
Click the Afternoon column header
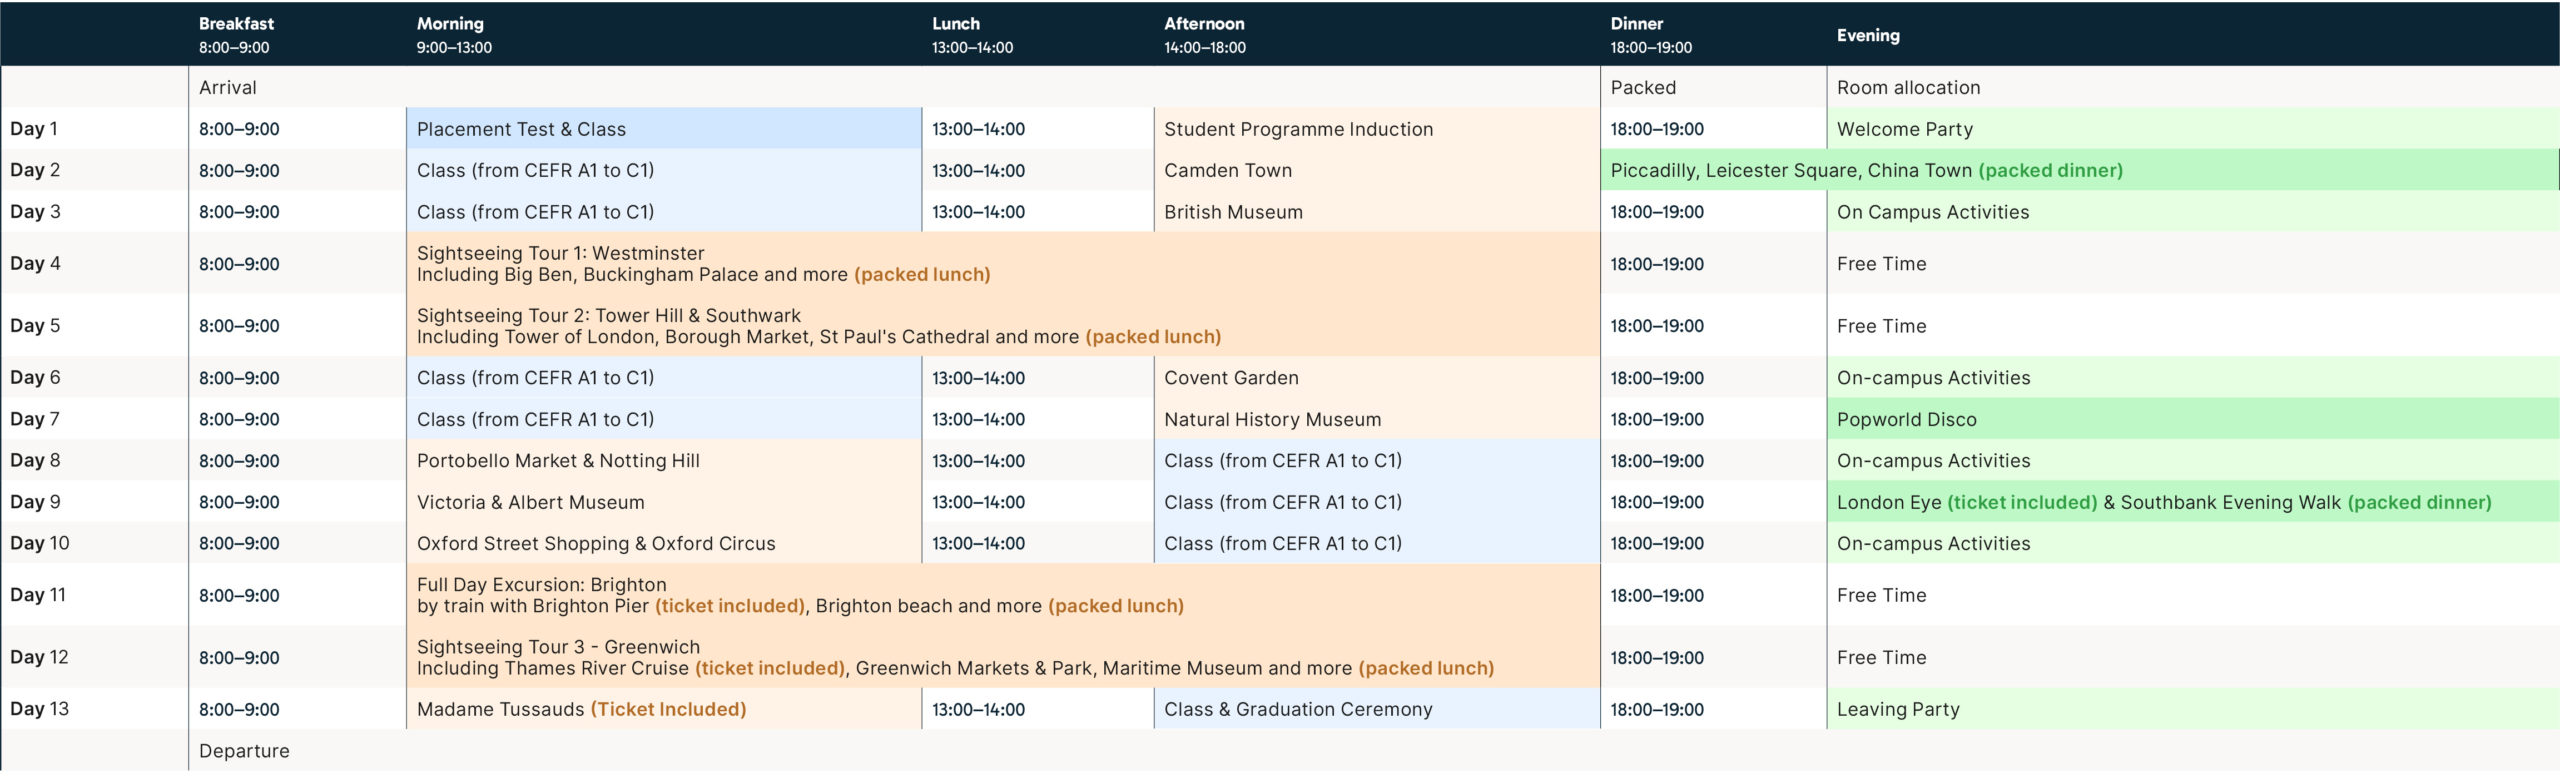pyautogui.click(x=1204, y=34)
